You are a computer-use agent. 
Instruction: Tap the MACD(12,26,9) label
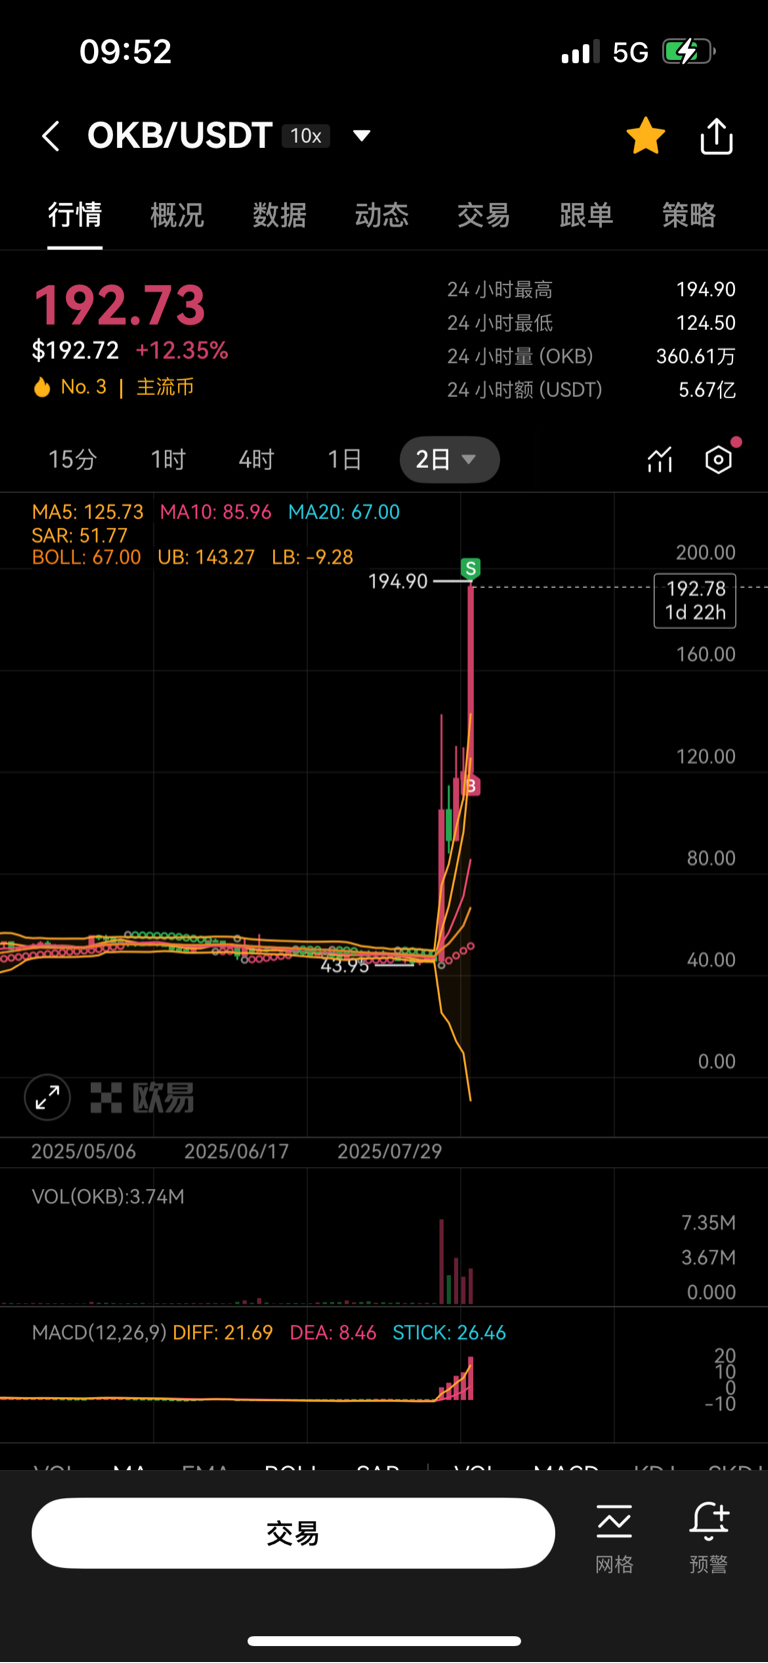[x=99, y=1333]
